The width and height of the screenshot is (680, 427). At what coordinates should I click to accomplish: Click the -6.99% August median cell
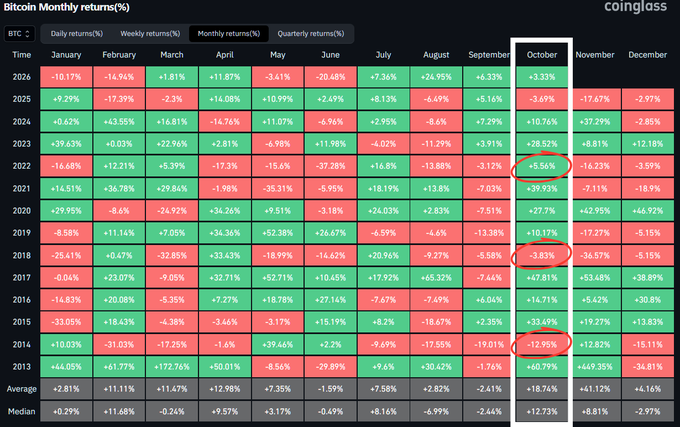tap(436, 411)
